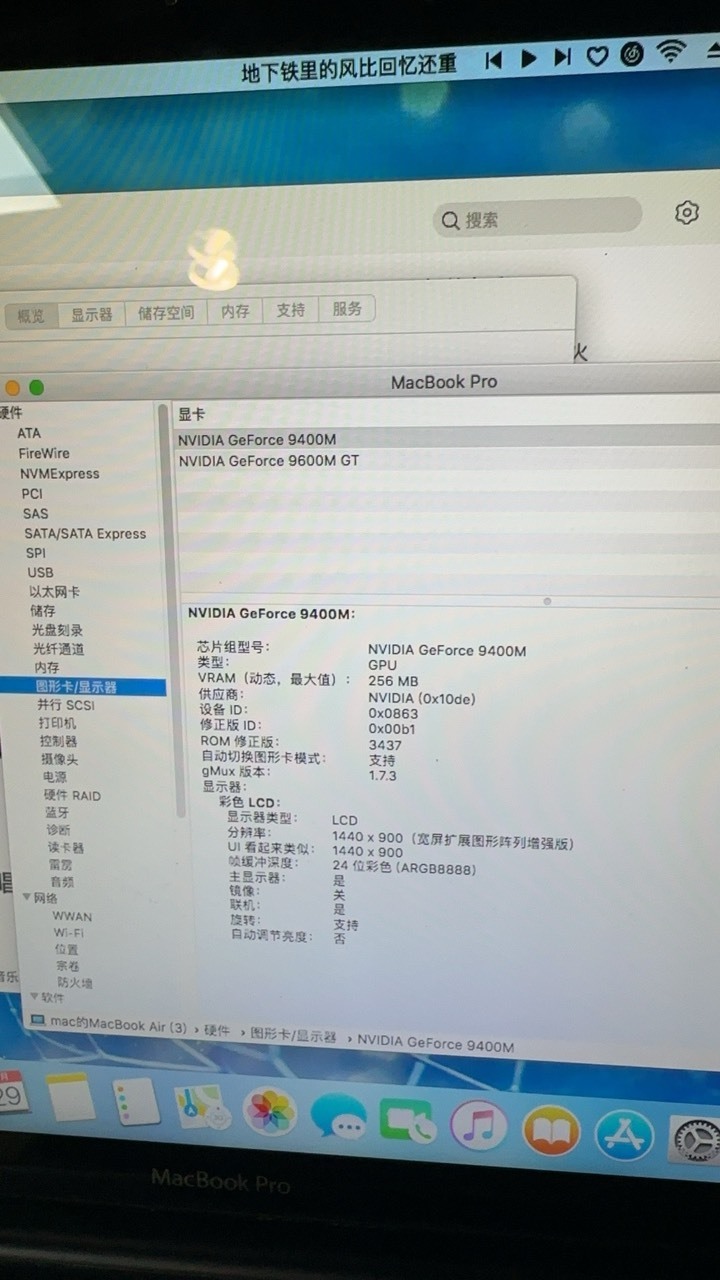Select USB in the sidebar
This screenshot has height=1280, width=720.
point(41,572)
